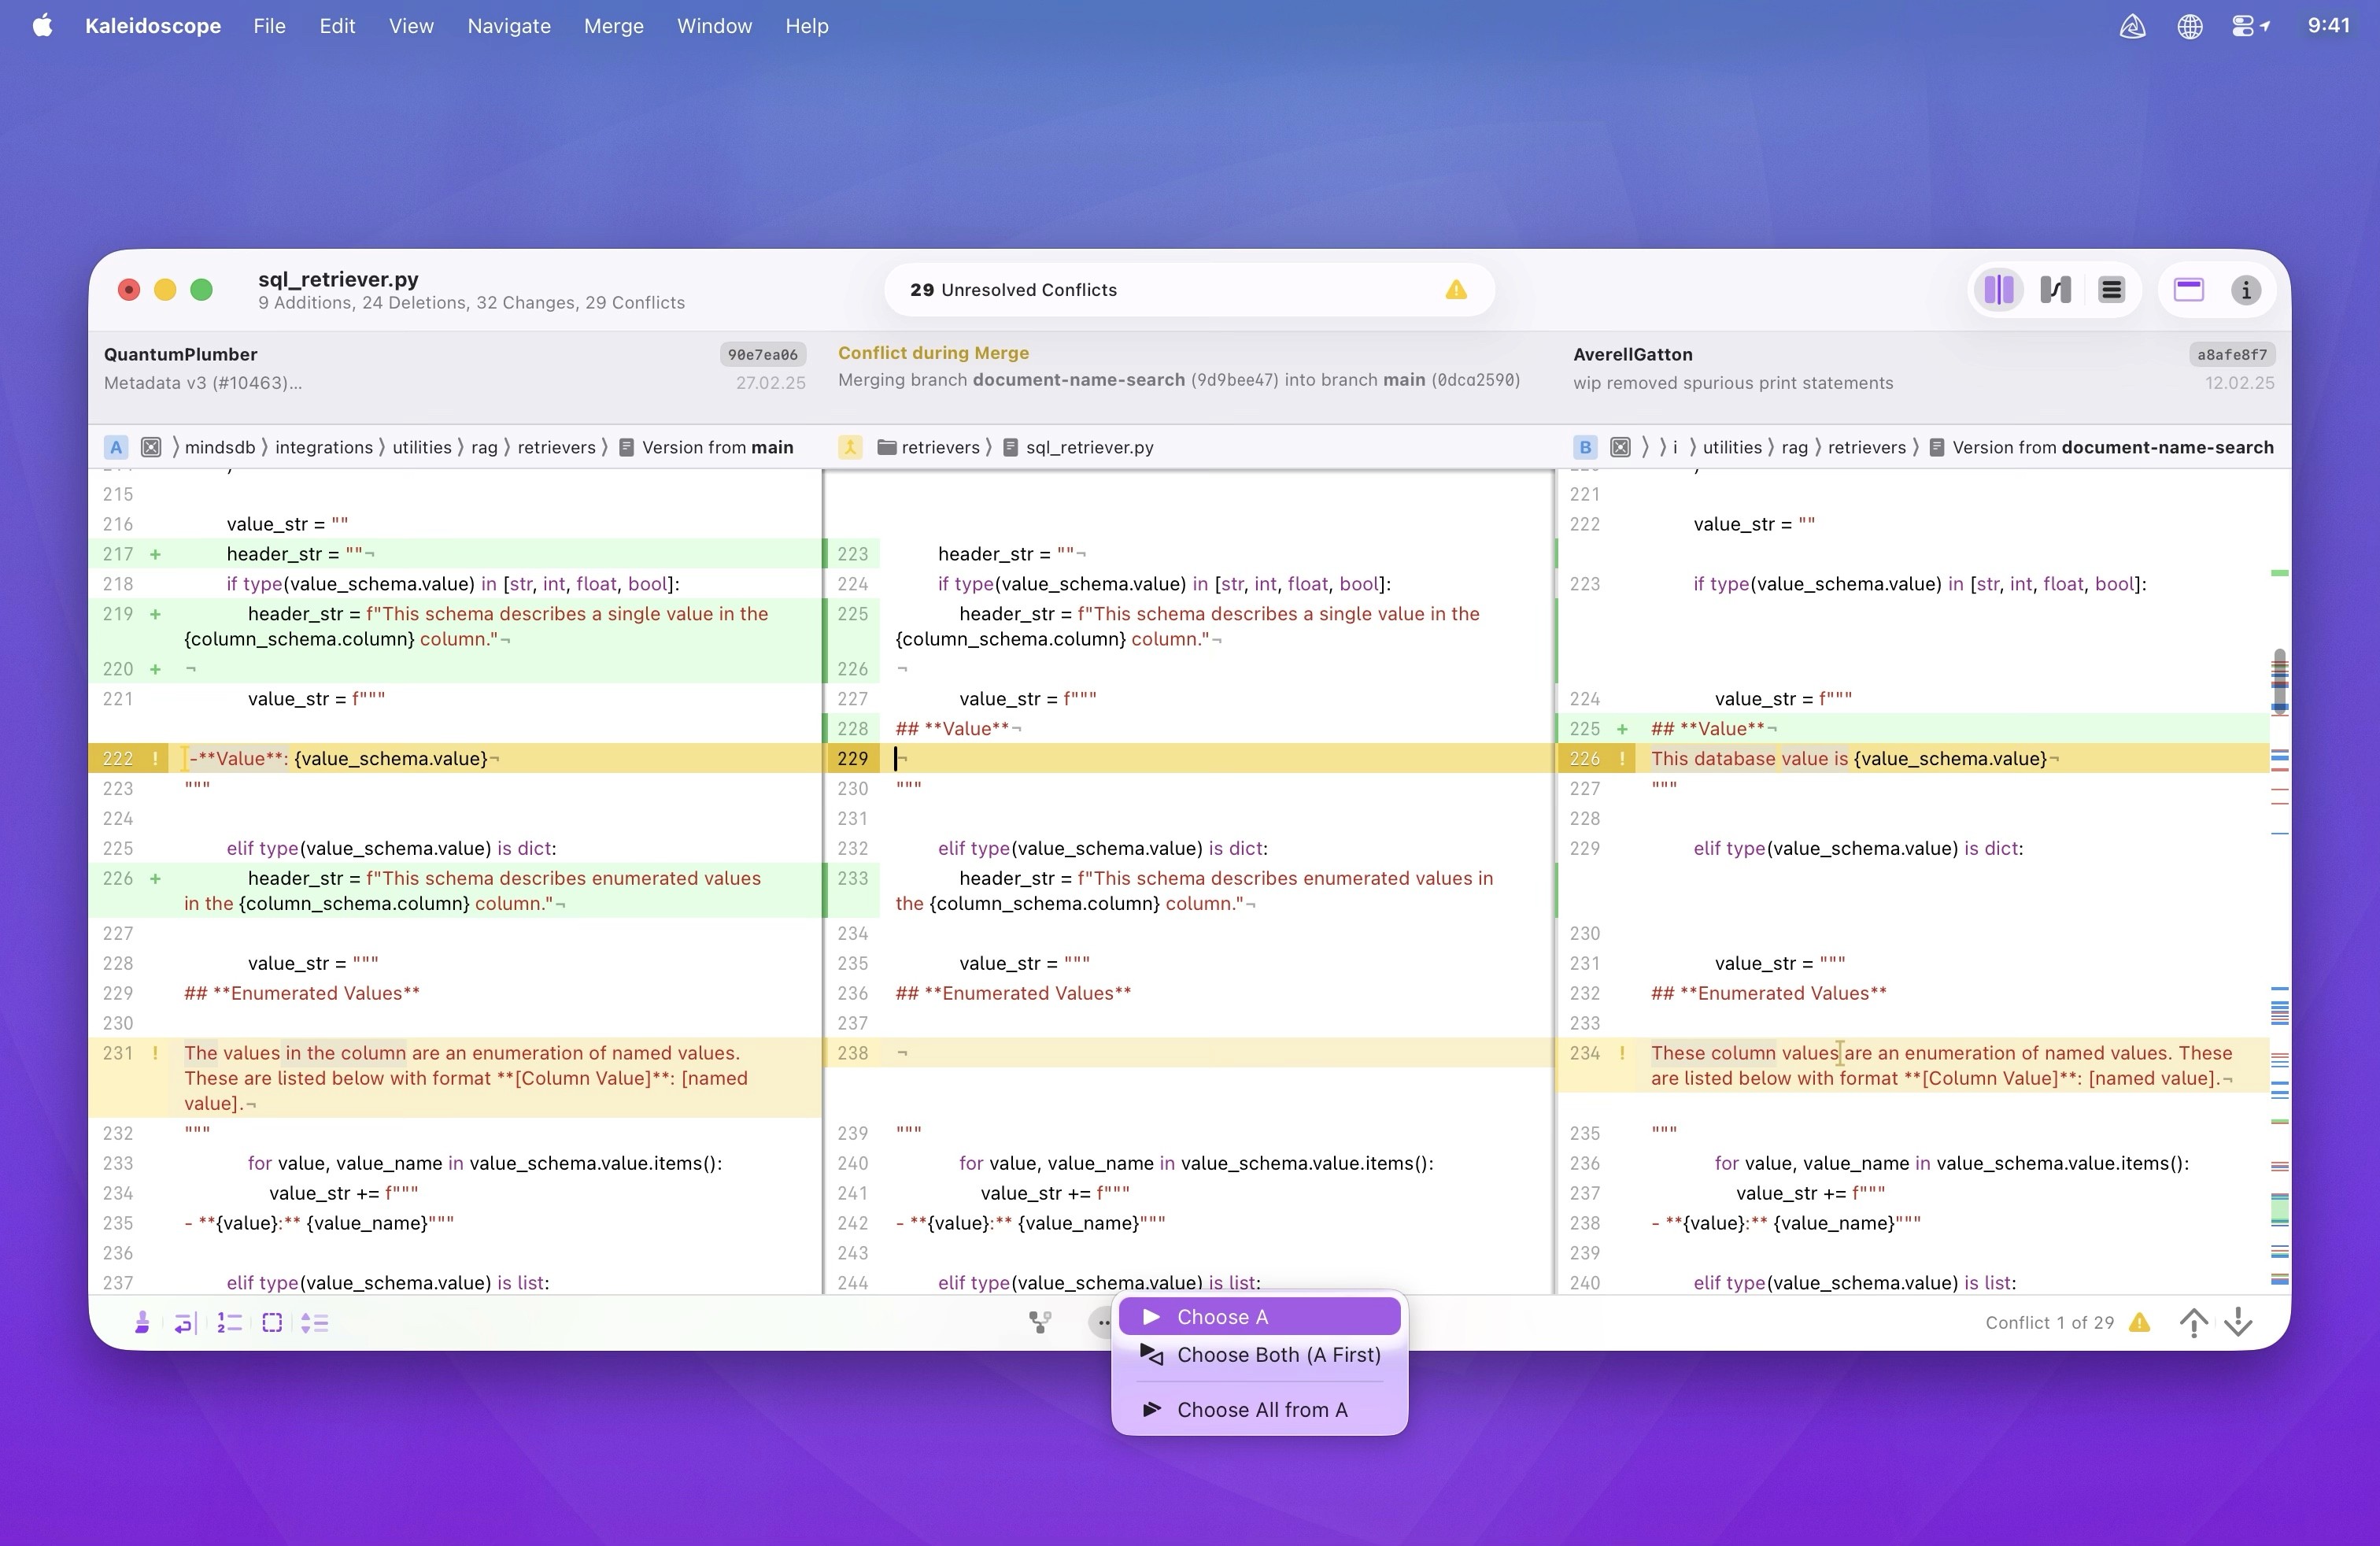Click 'Choose All from A' option
Viewport: 2380px width, 1546px height.
1261,1409
